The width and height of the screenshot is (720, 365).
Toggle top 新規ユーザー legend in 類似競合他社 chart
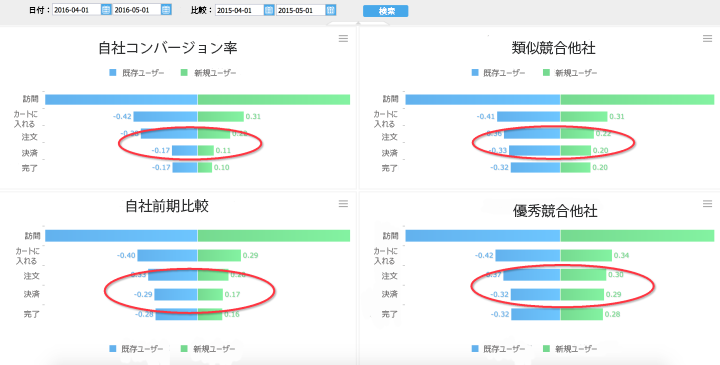pos(570,73)
